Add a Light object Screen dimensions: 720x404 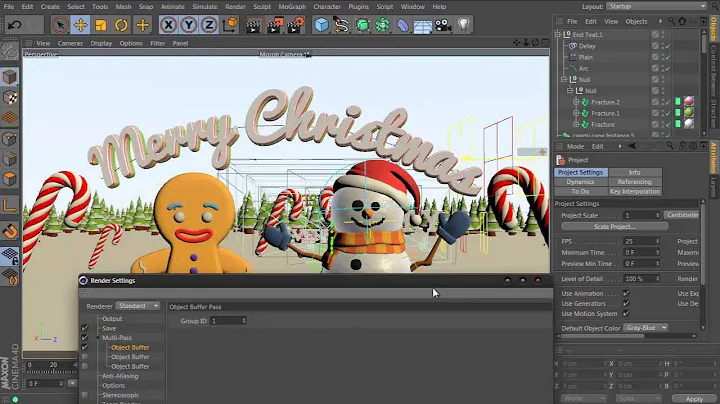coord(463,25)
